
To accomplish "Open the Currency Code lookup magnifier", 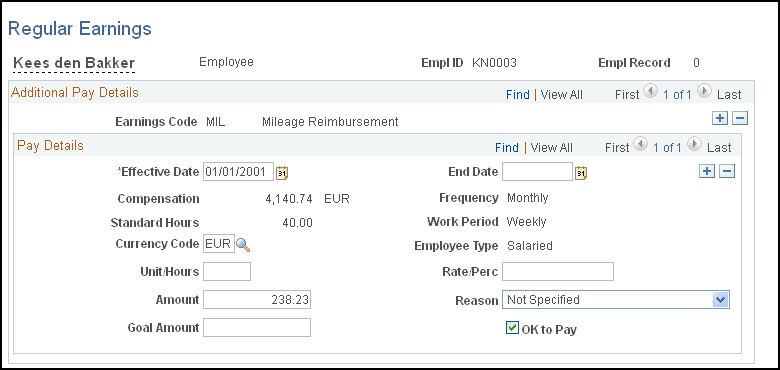I will (243, 245).
